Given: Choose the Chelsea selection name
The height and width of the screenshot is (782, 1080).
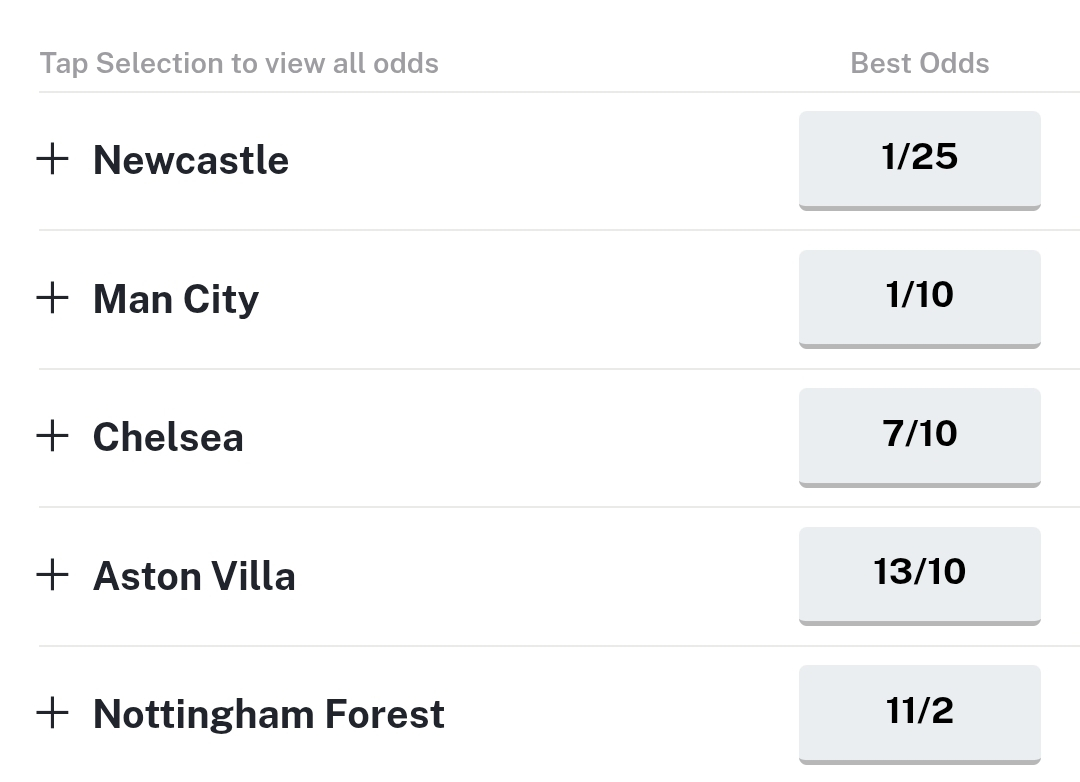Looking at the screenshot, I should (168, 437).
